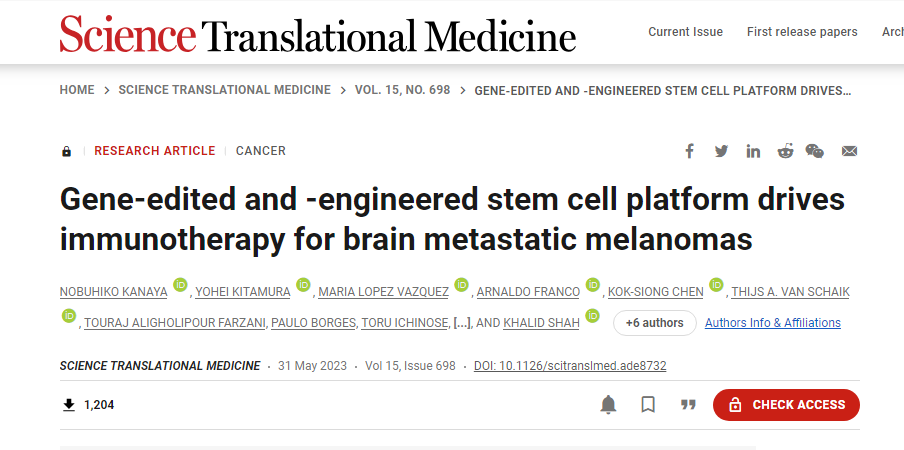Share article on LinkedIn
This screenshot has width=904, height=450.
(x=753, y=151)
